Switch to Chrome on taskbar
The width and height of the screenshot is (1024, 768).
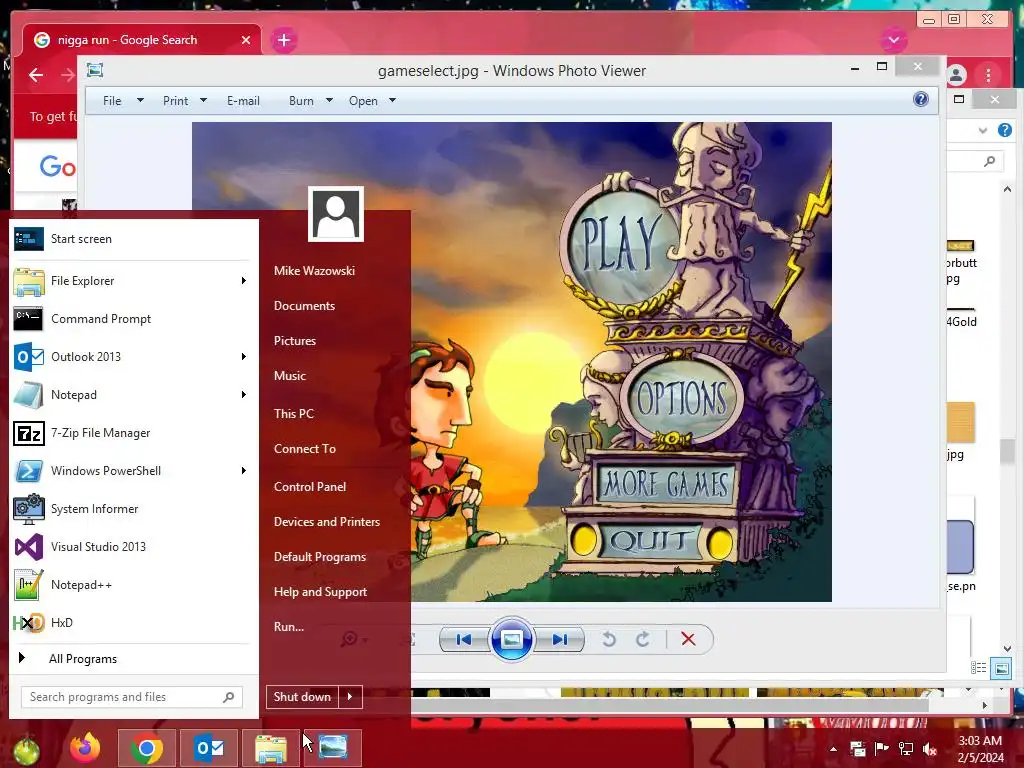pyautogui.click(x=147, y=748)
